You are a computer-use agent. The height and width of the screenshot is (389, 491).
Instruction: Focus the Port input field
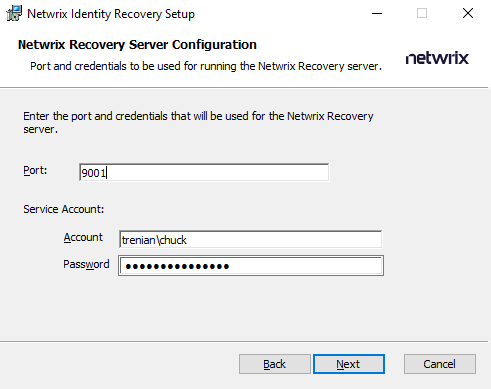coord(204,172)
